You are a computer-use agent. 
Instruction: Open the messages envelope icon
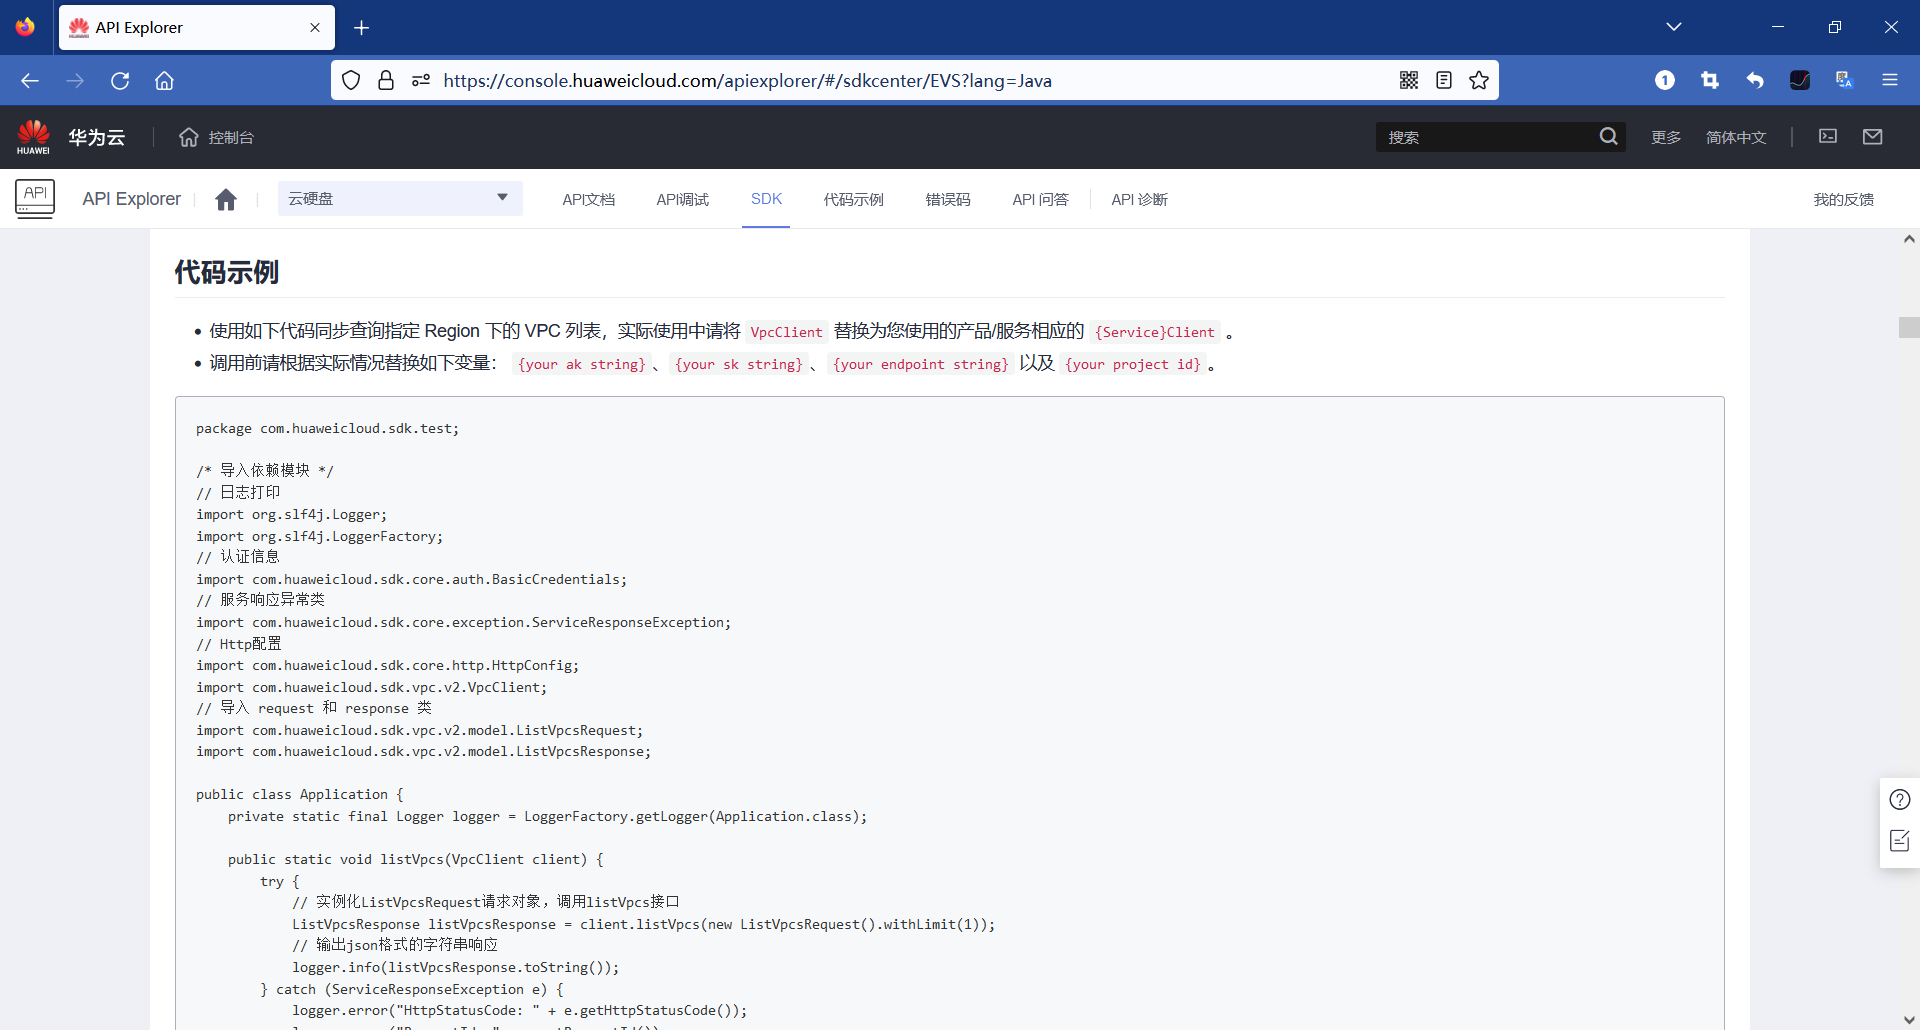click(1873, 136)
